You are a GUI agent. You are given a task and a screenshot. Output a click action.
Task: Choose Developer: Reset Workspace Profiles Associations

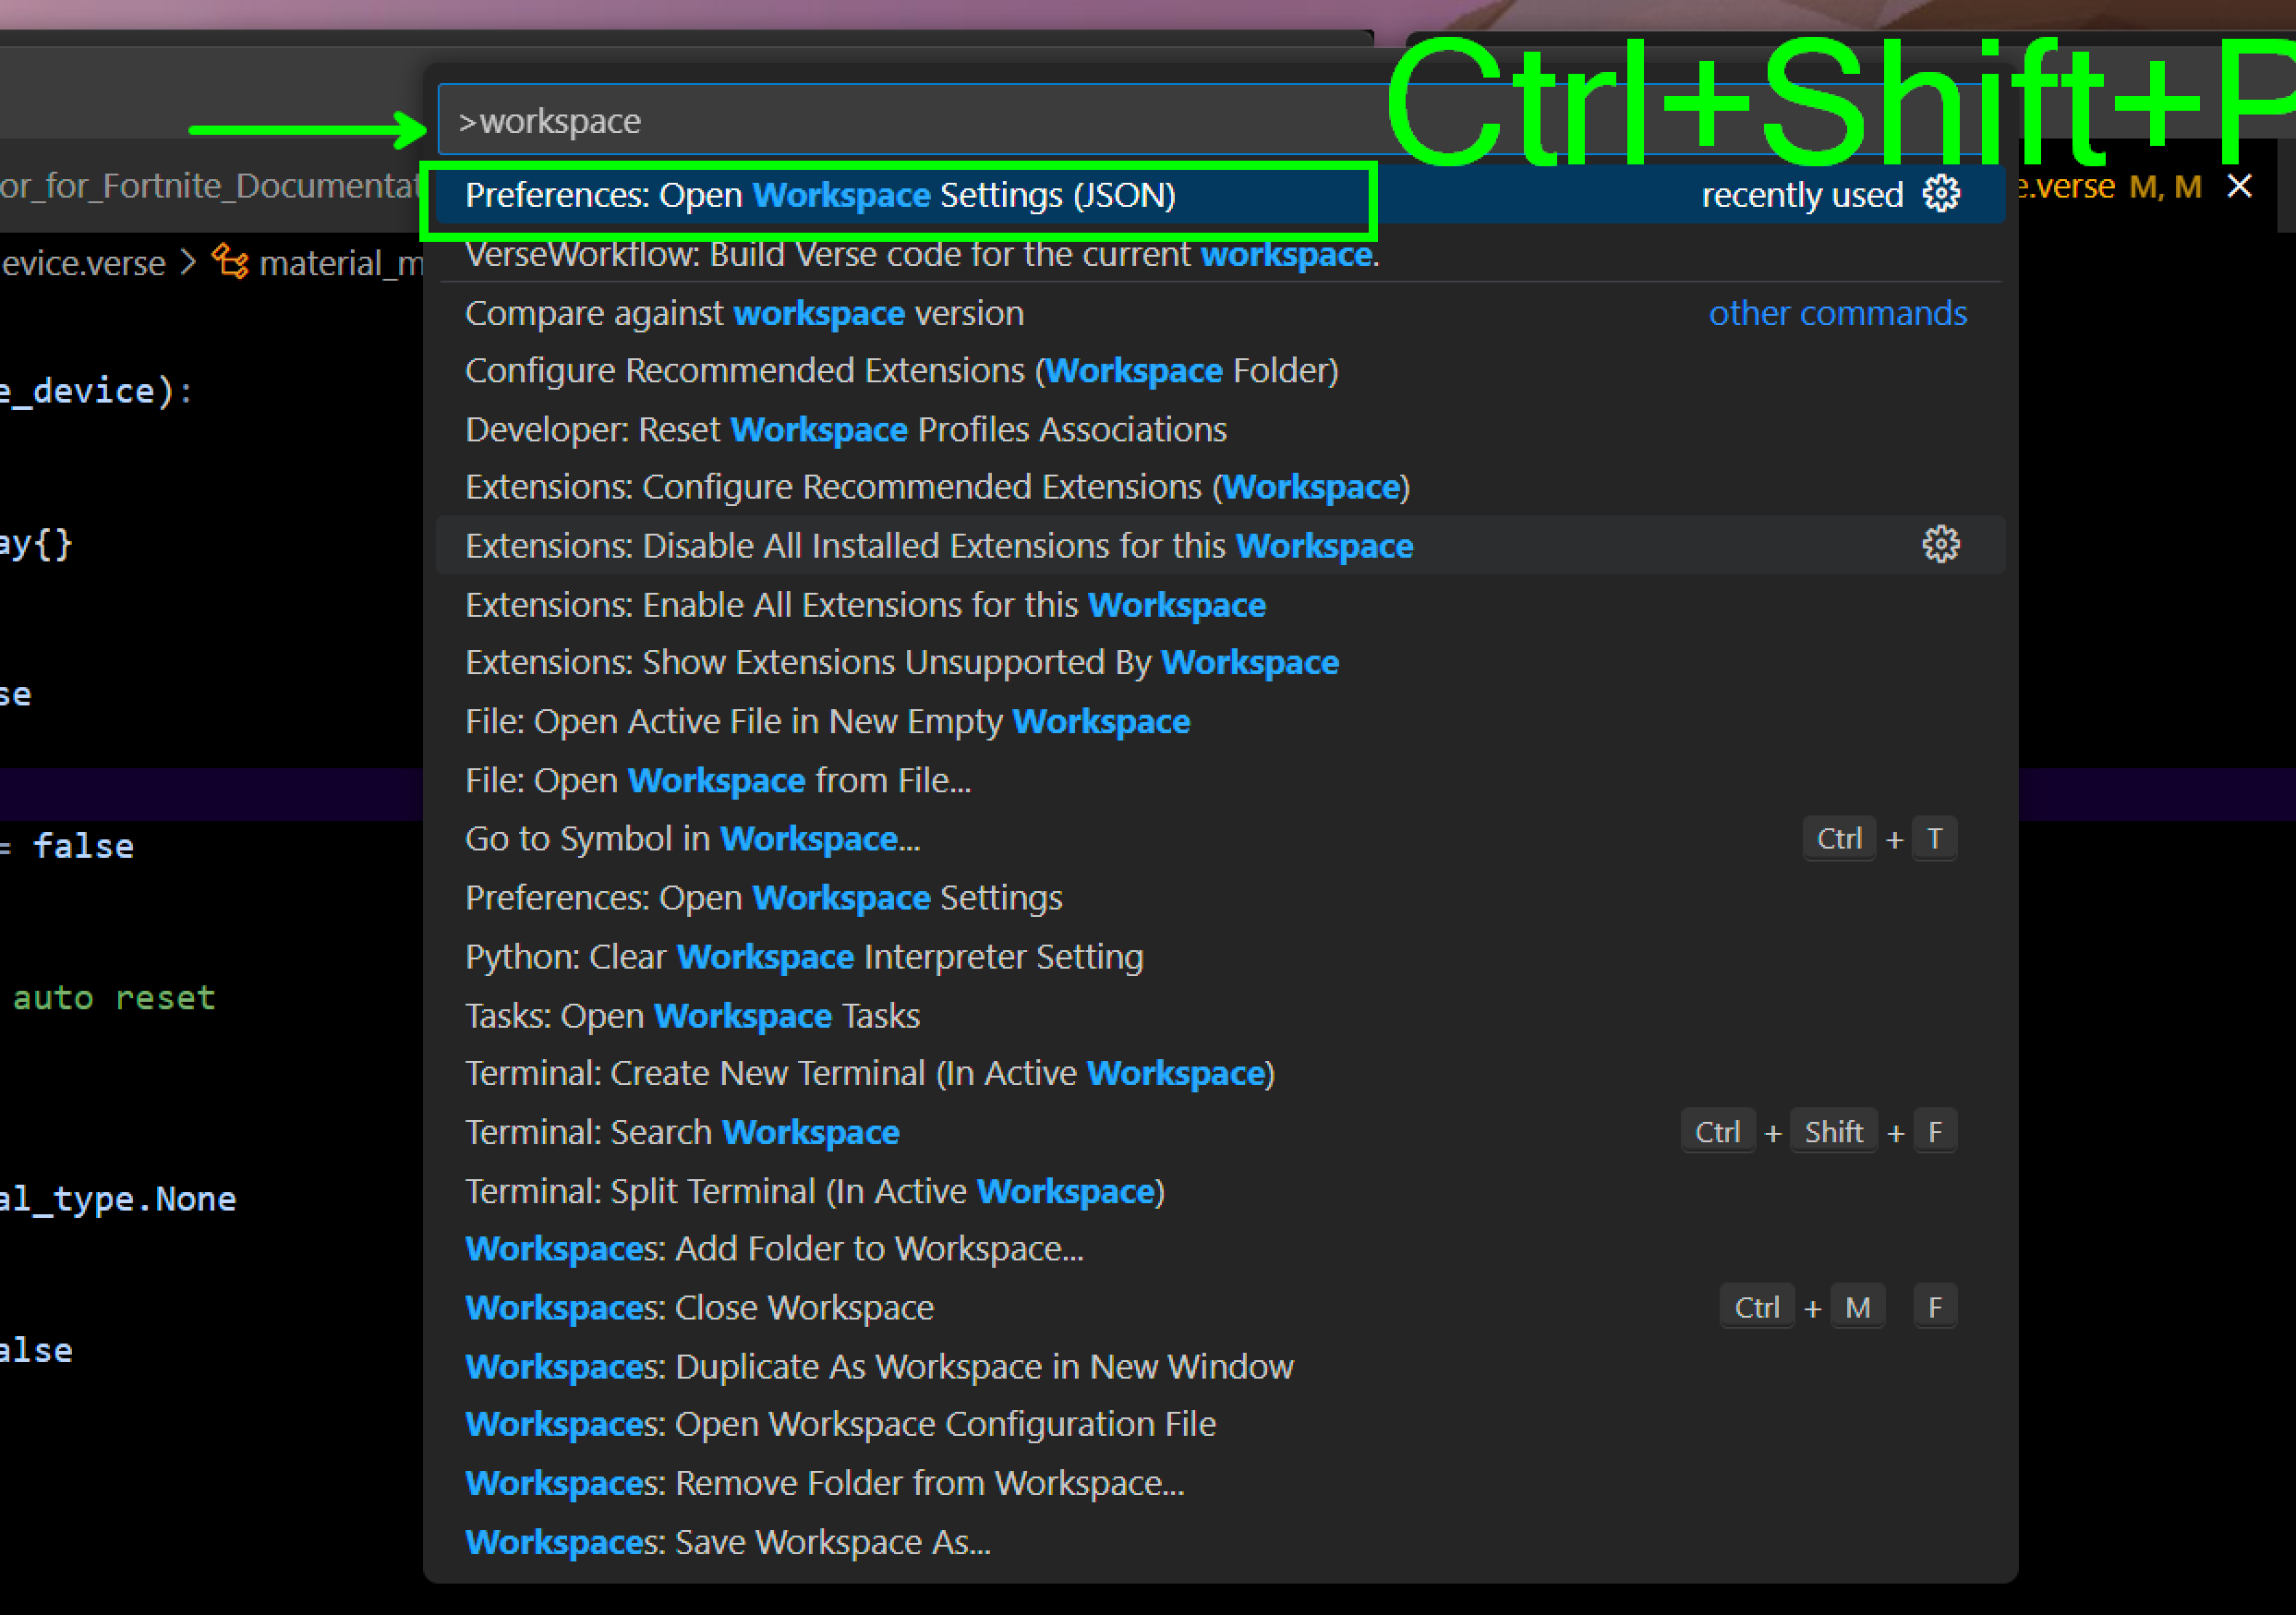(x=845, y=430)
